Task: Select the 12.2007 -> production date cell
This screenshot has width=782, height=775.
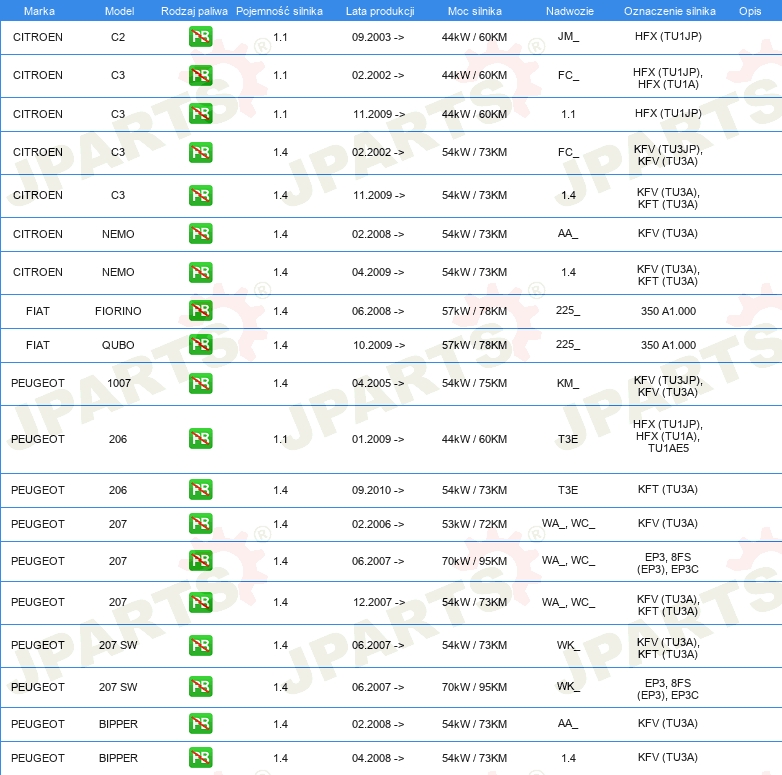Action: coord(379,602)
